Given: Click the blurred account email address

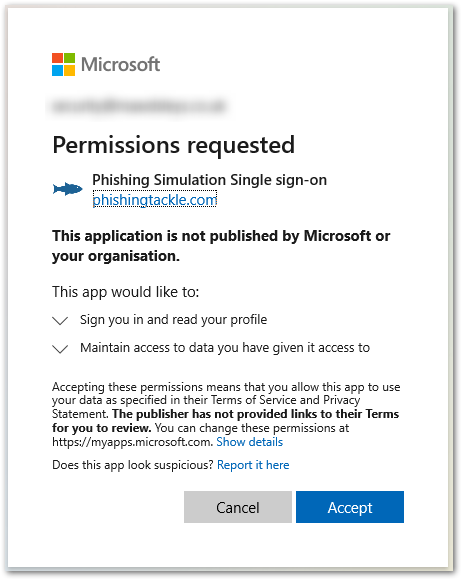Looking at the screenshot, I should tap(139, 106).
